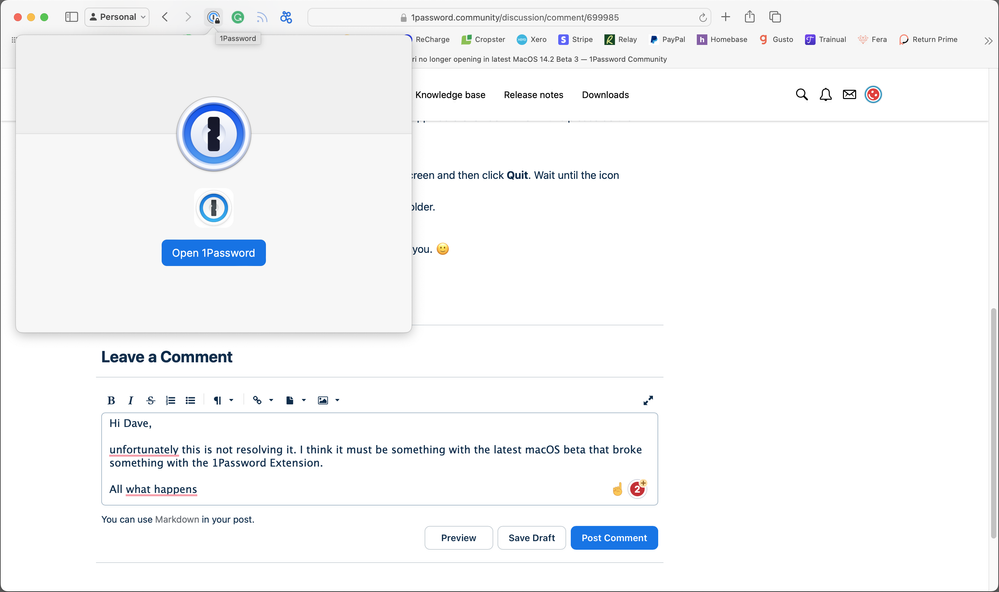Image resolution: width=999 pixels, height=592 pixels.
Task: Click the Markdown help link
Action: (176, 519)
